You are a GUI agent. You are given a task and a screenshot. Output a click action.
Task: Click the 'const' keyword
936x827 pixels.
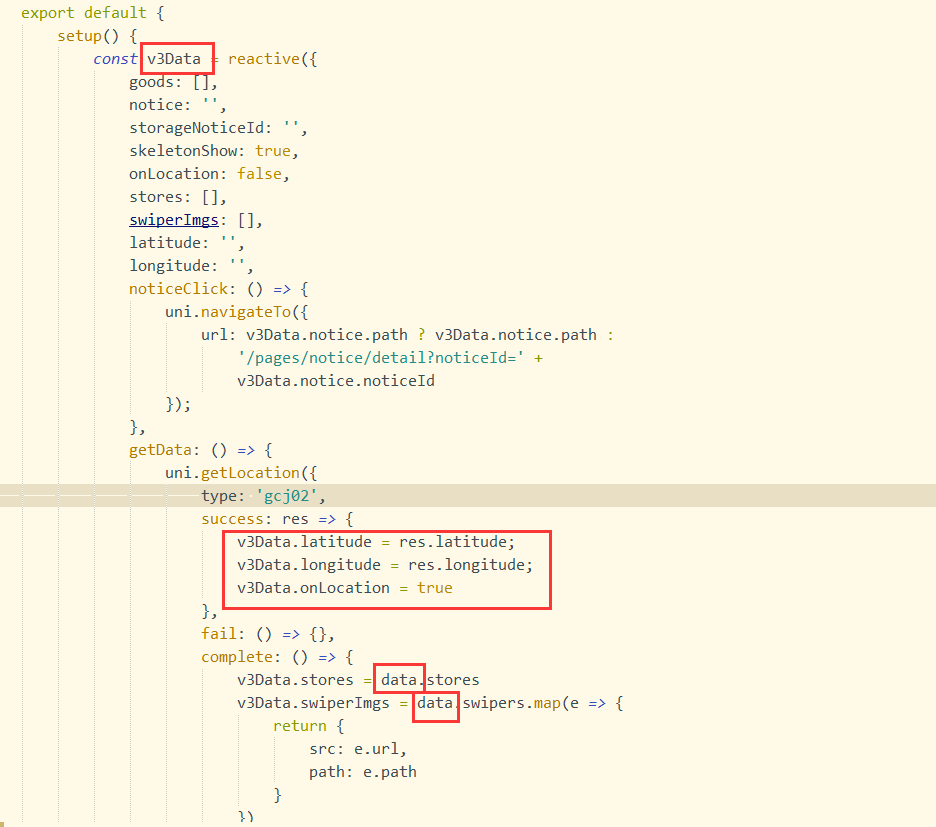115,59
